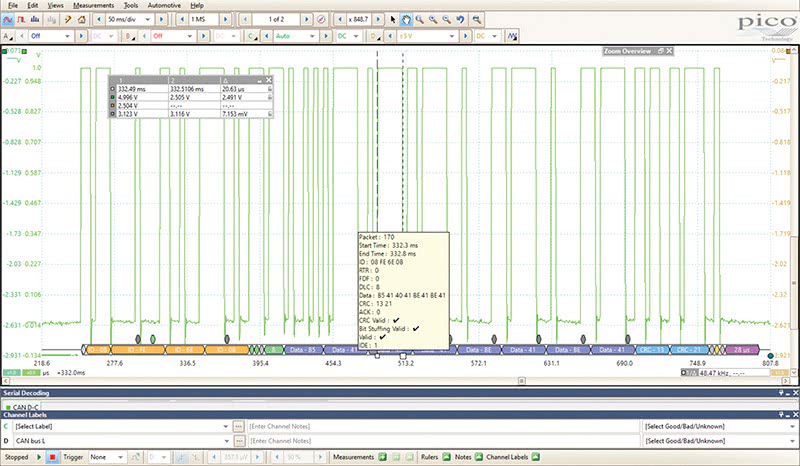Viewport: 800px width, 466px height.
Task: Click the Auto setup wand icon
Action: pos(67,19)
